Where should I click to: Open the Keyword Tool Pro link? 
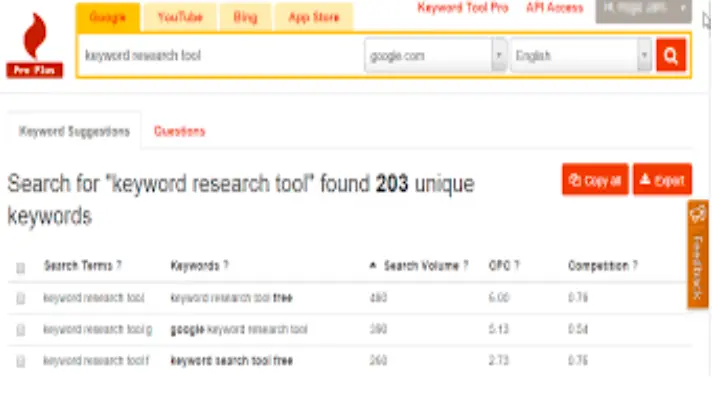pyautogui.click(x=463, y=8)
